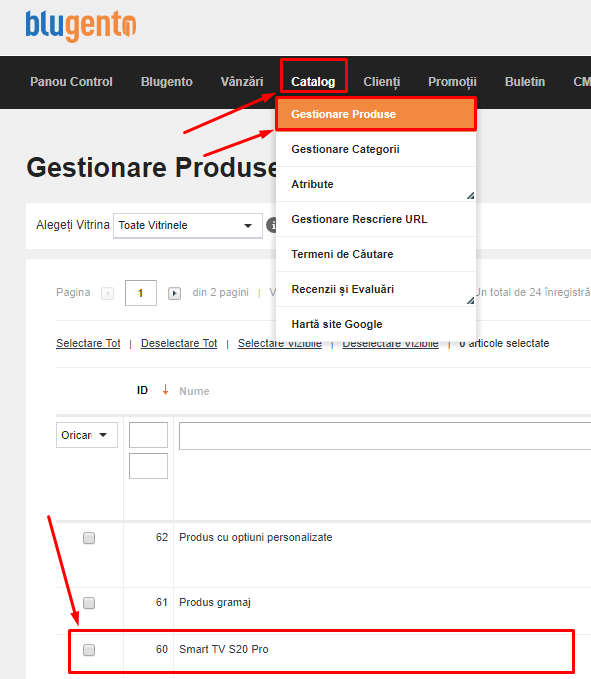591x679 pixels.
Task: Tick checkbox for Smart TV S20 Pro
Action: click(x=89, y=650)
